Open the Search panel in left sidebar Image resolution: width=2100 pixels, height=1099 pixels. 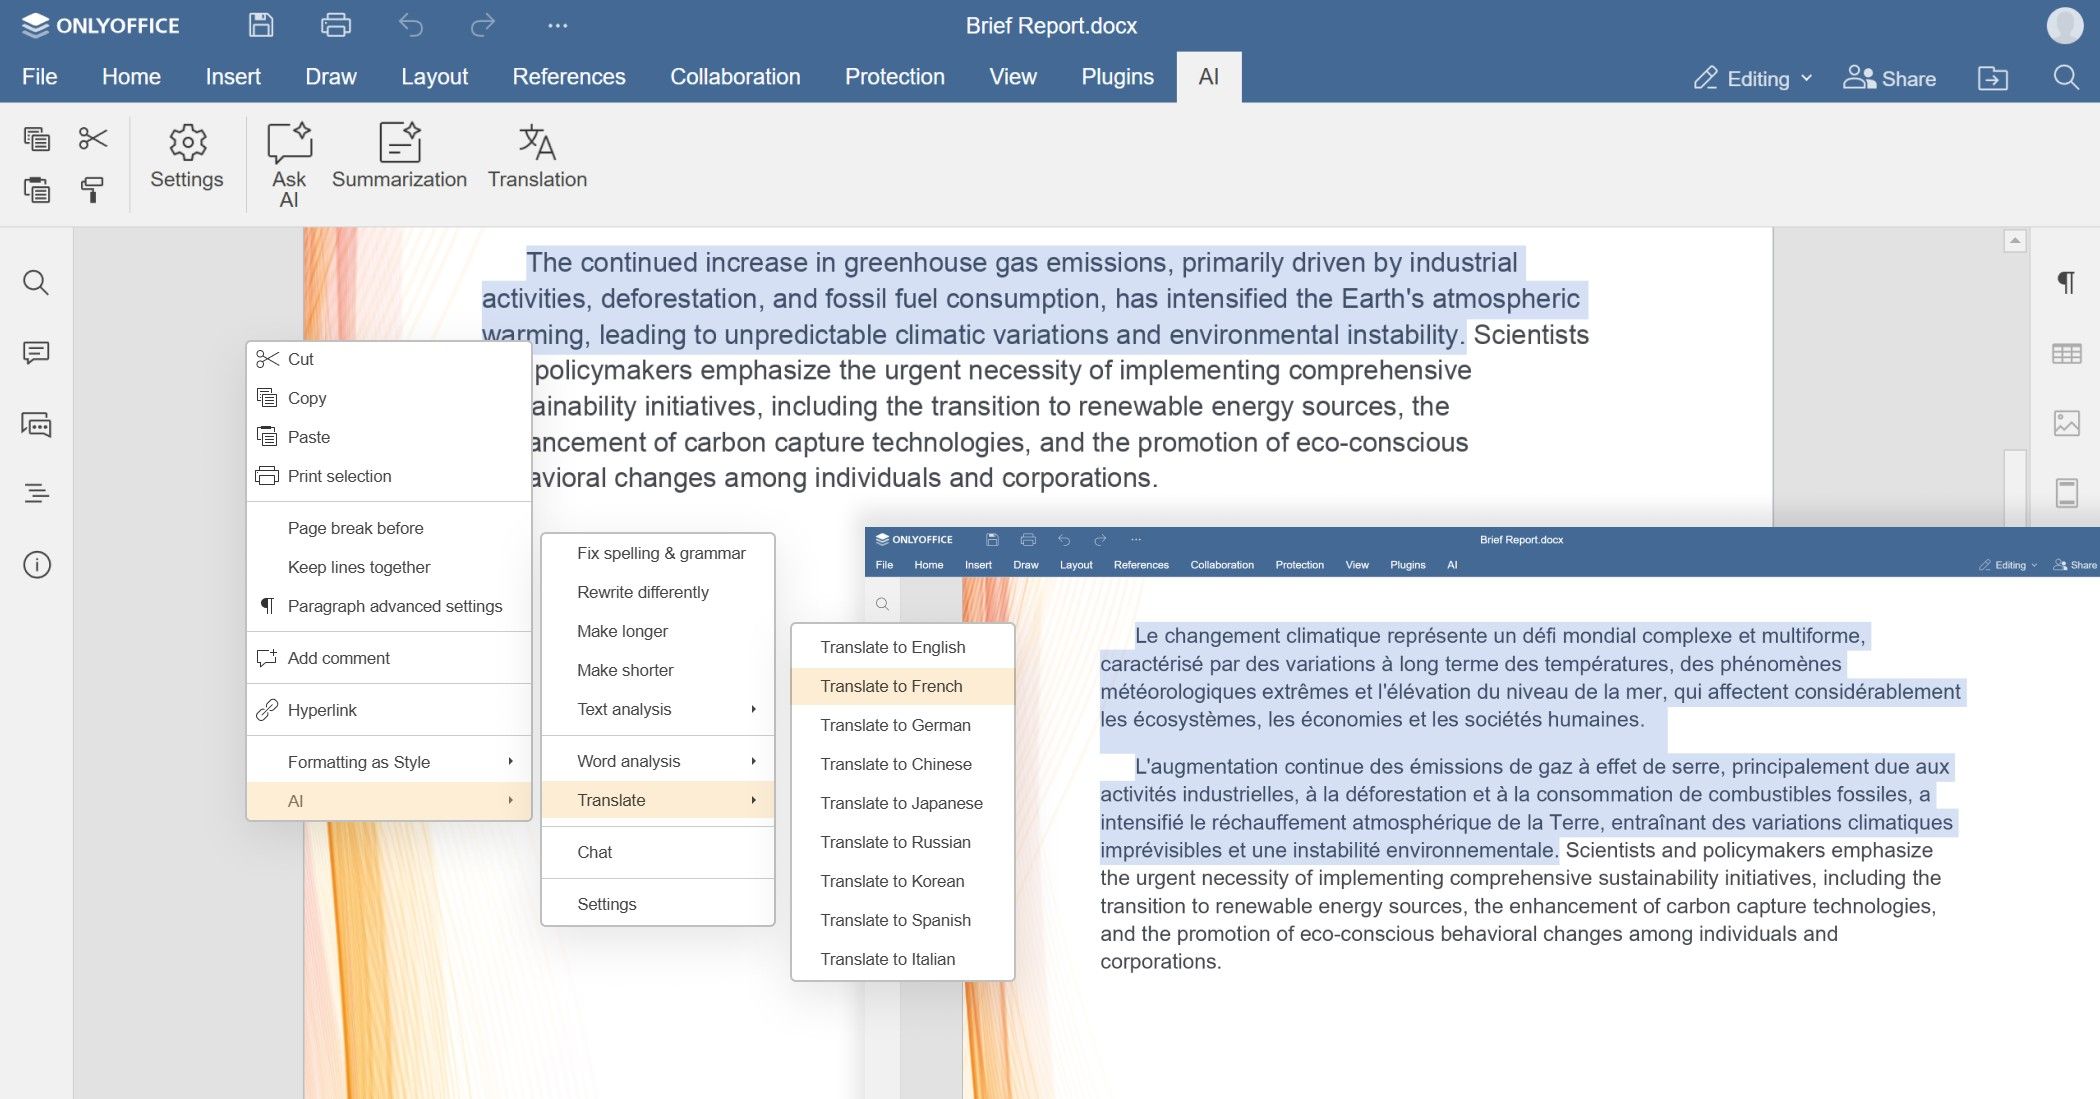[36, 283]
